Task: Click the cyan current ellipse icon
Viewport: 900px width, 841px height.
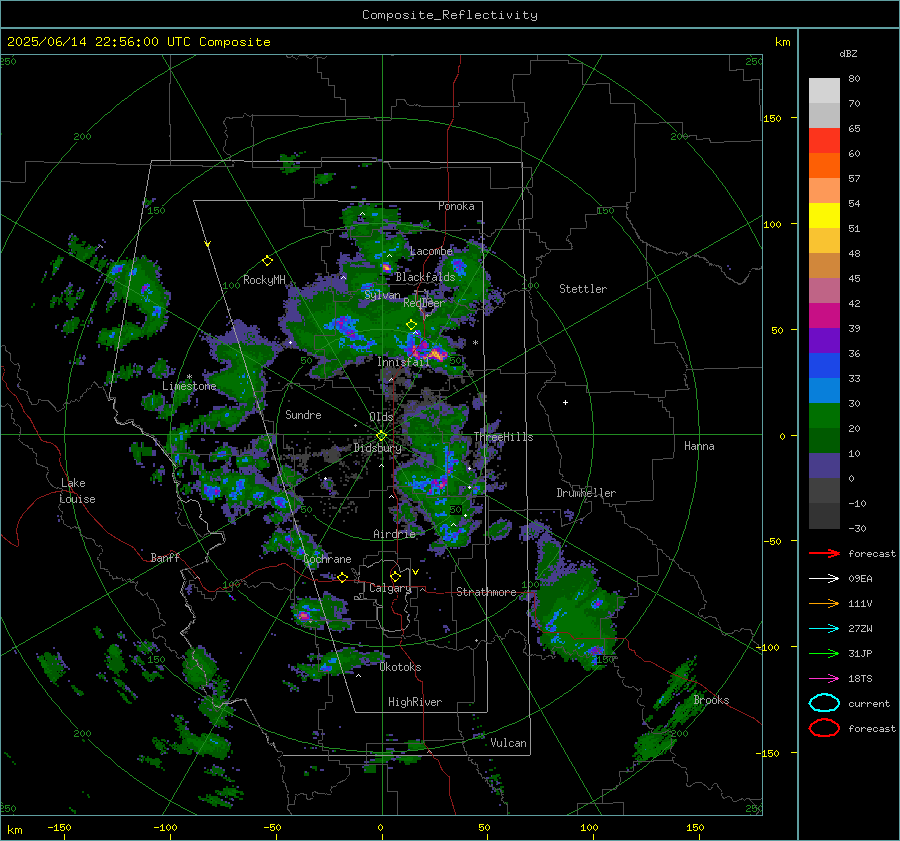Action: (824, 703)
